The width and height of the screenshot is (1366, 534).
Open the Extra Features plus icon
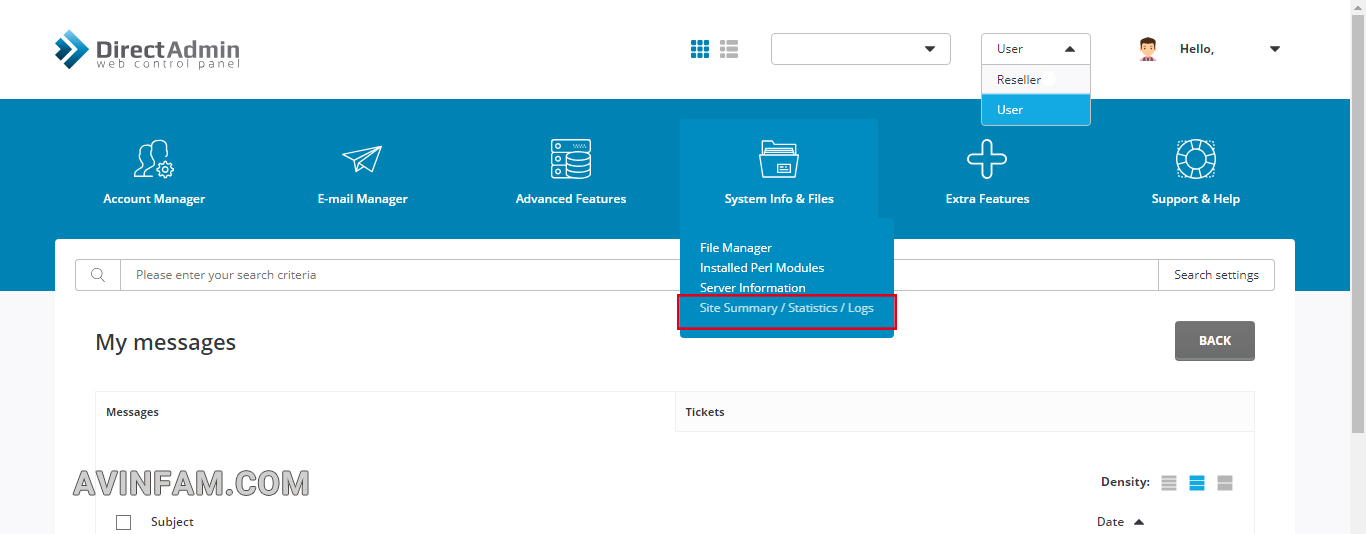987,159
